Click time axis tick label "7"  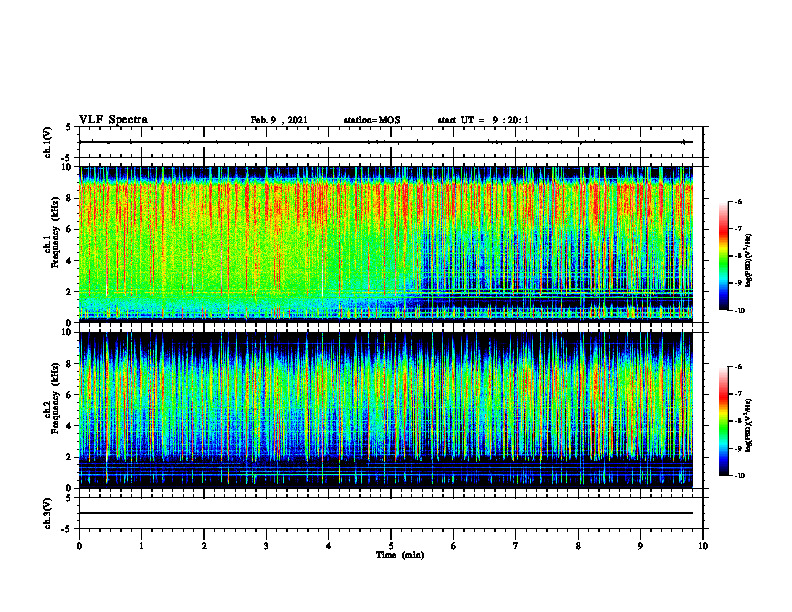coord(516,546)
